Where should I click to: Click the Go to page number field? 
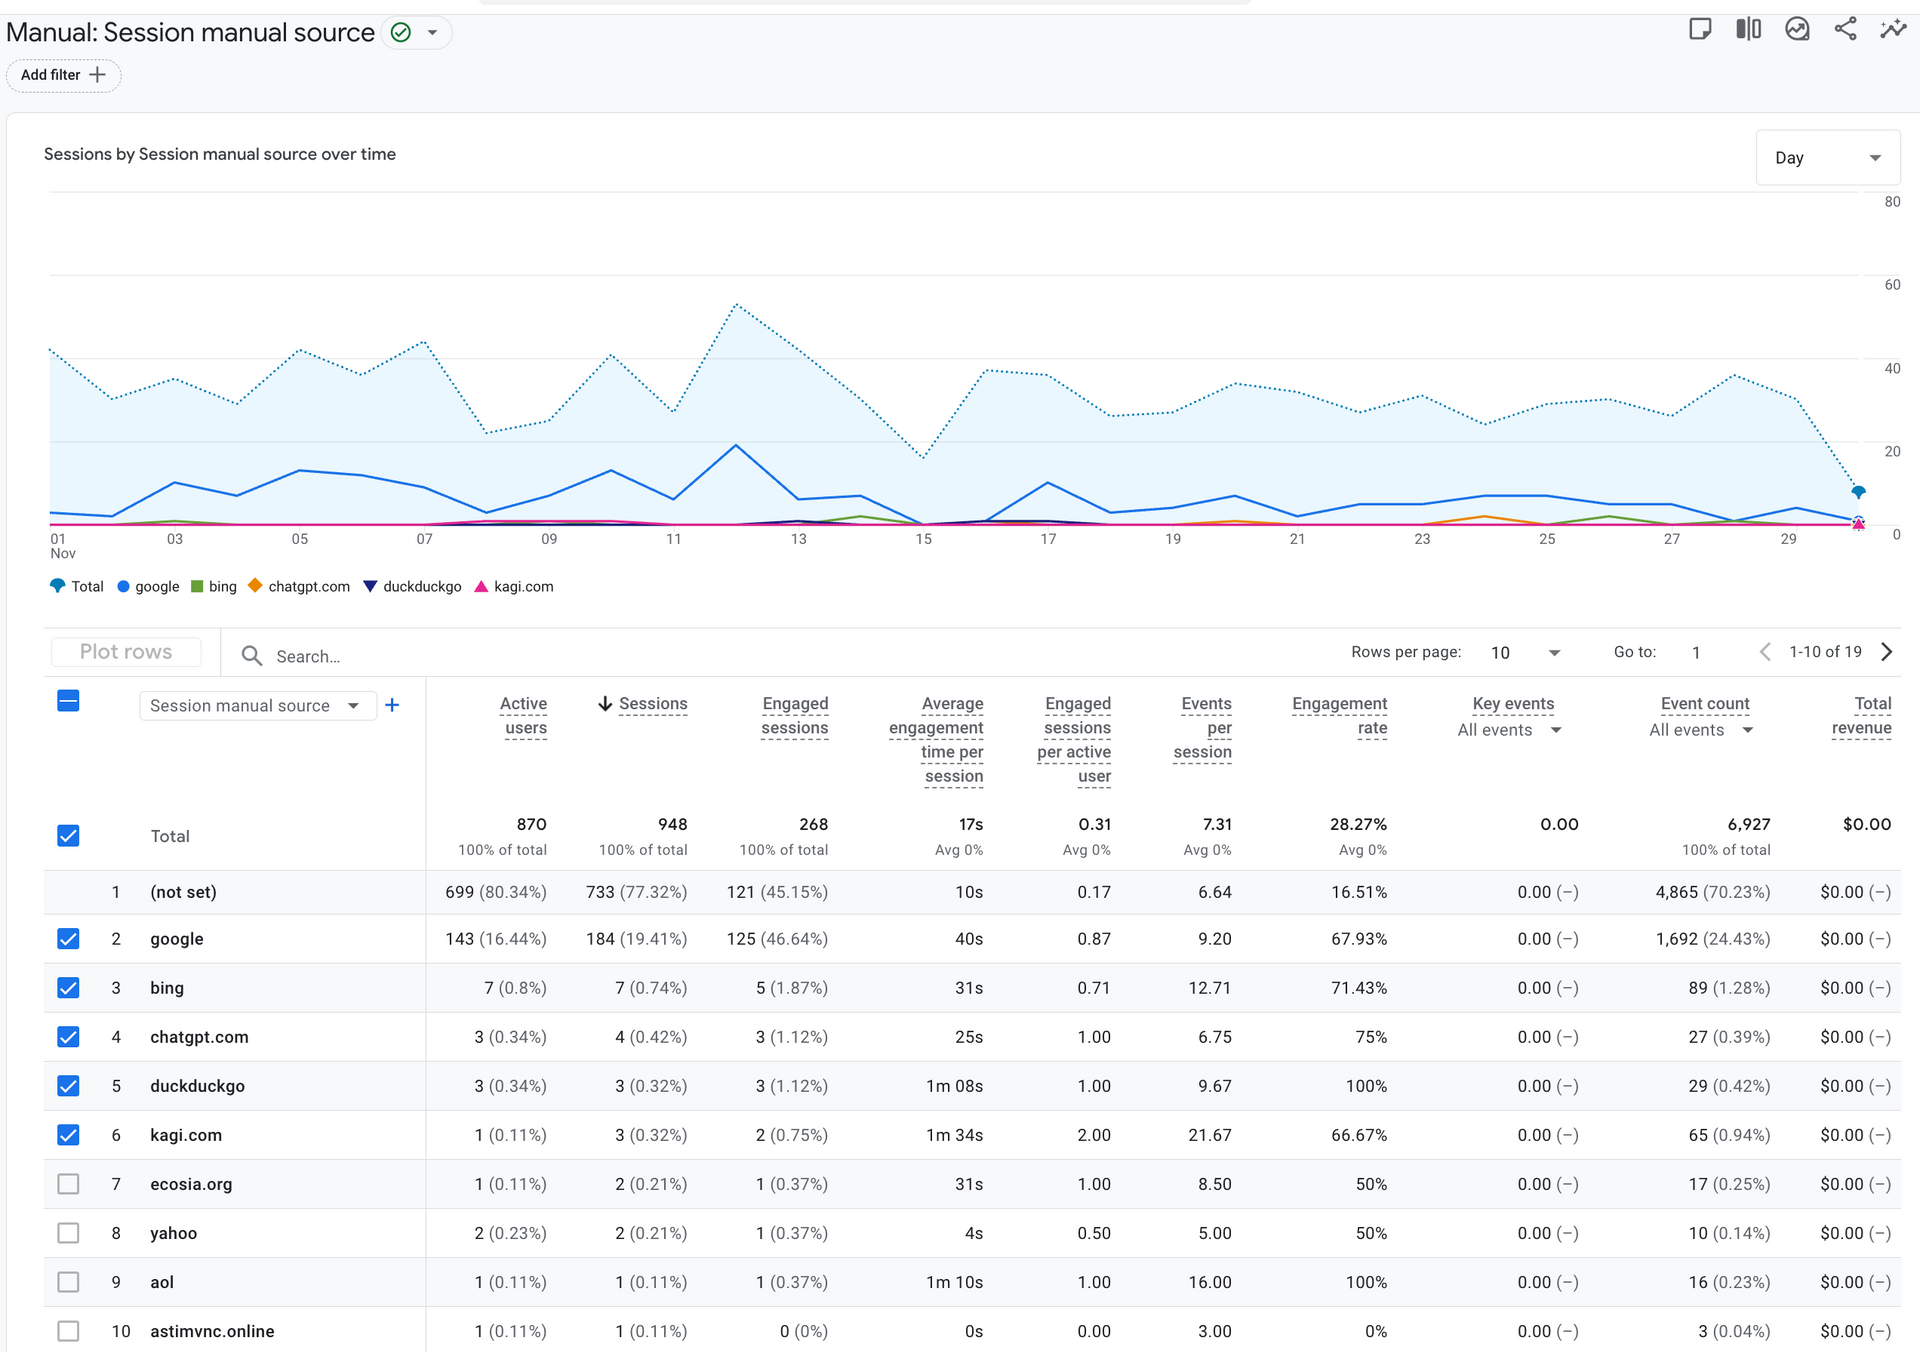pyautogui.click(x=1697, y=653)
